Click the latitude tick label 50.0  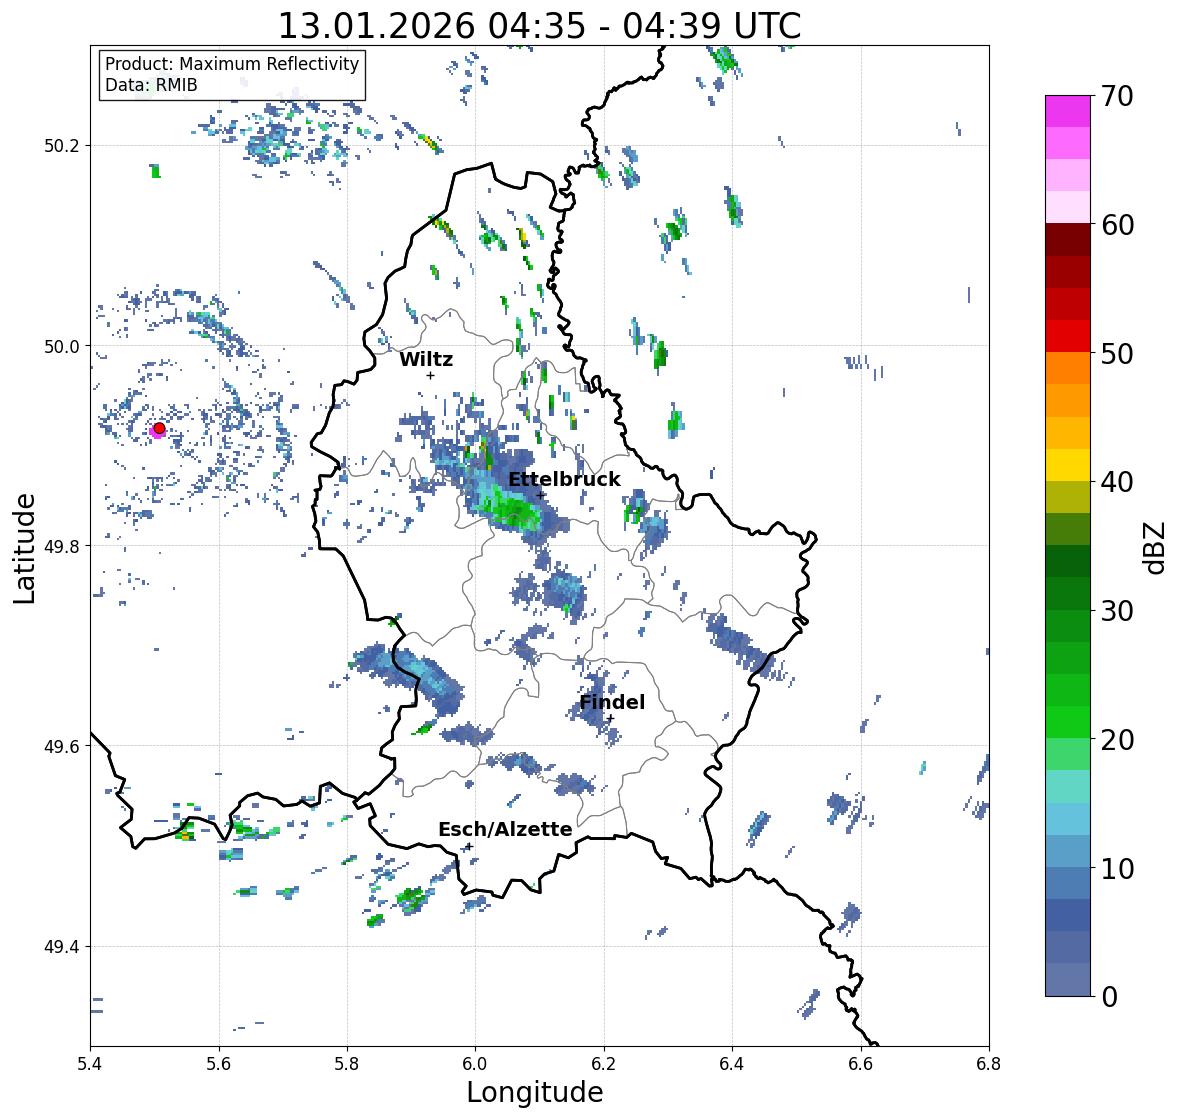62,347
